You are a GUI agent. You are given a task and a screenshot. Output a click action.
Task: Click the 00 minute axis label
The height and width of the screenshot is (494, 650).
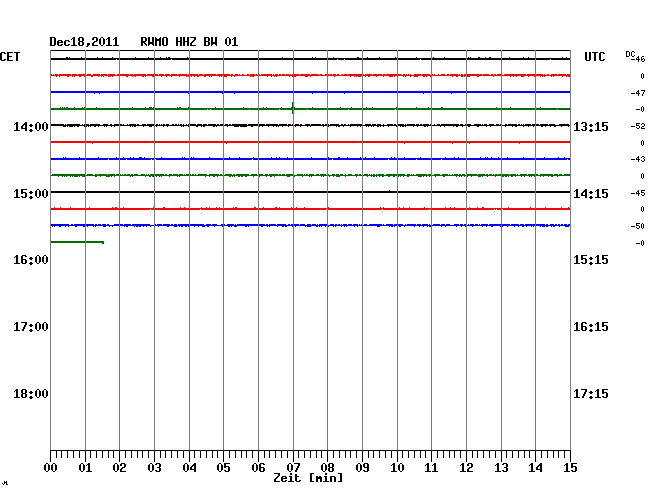click(x=51, y=467)
